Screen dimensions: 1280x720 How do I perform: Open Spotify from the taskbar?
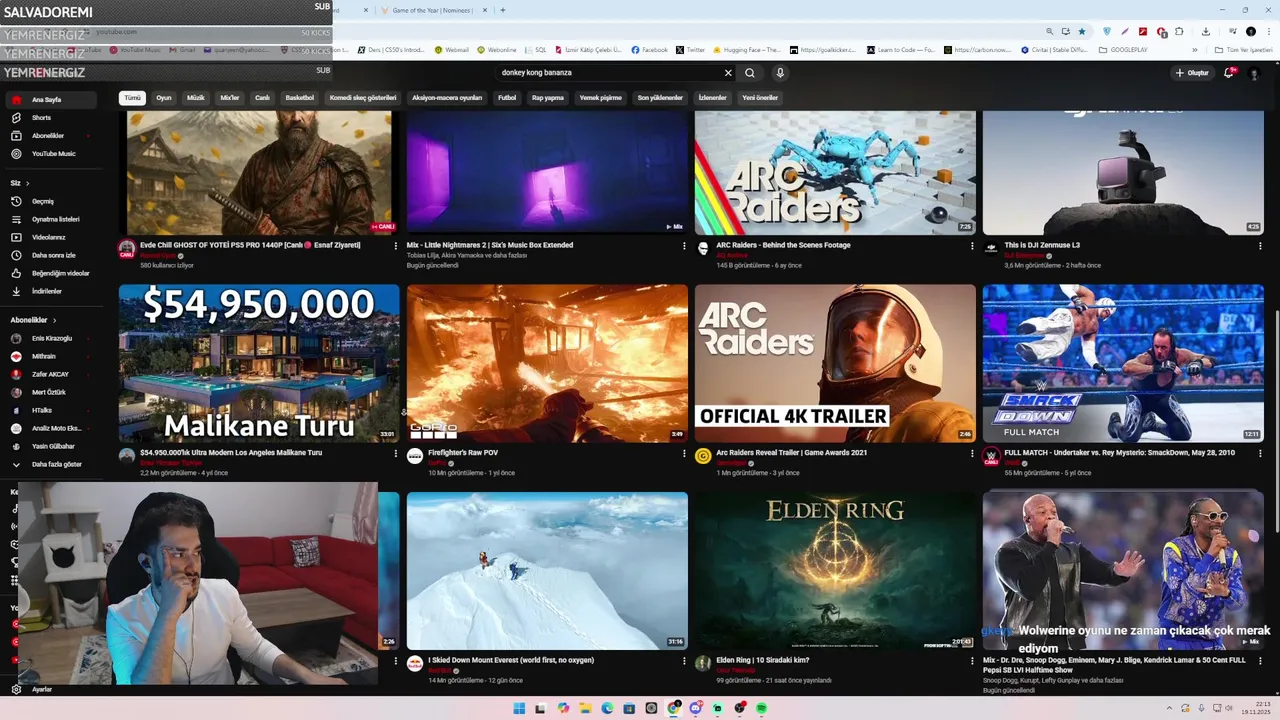coord(762,709)
